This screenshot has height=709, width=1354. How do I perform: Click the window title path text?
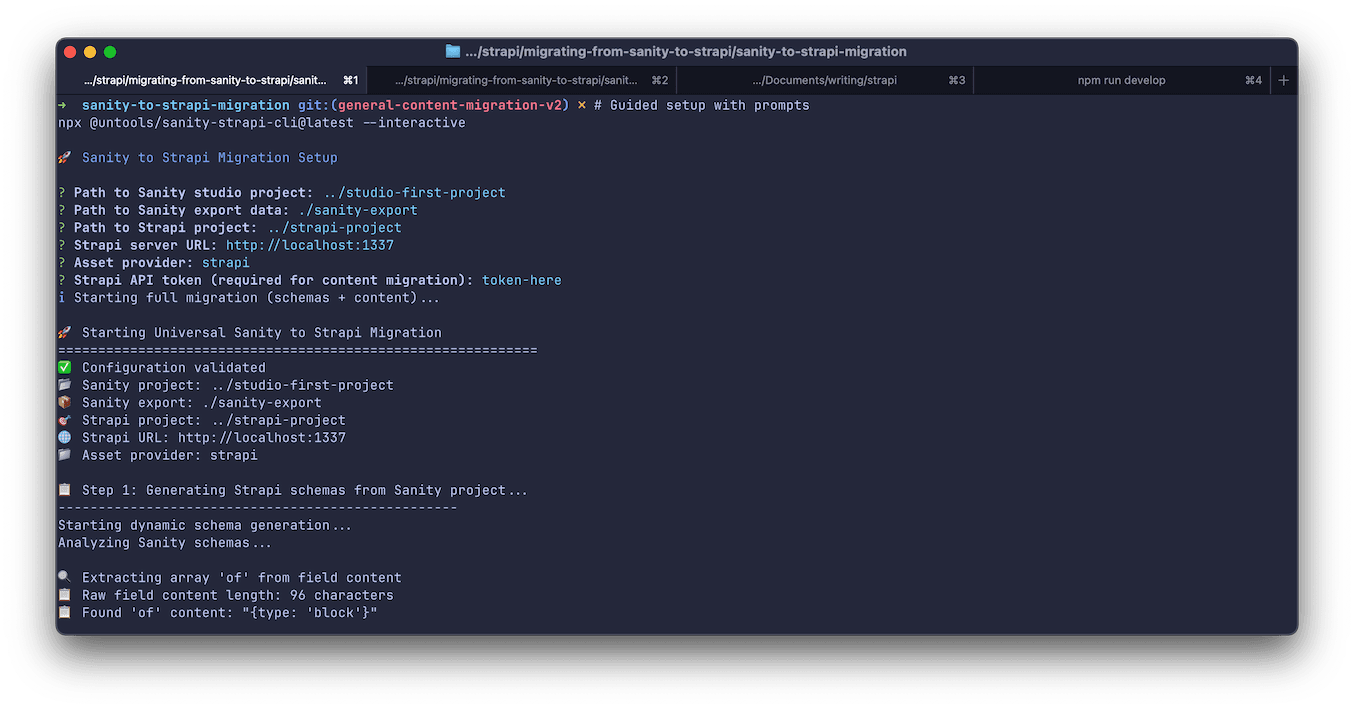686,51
